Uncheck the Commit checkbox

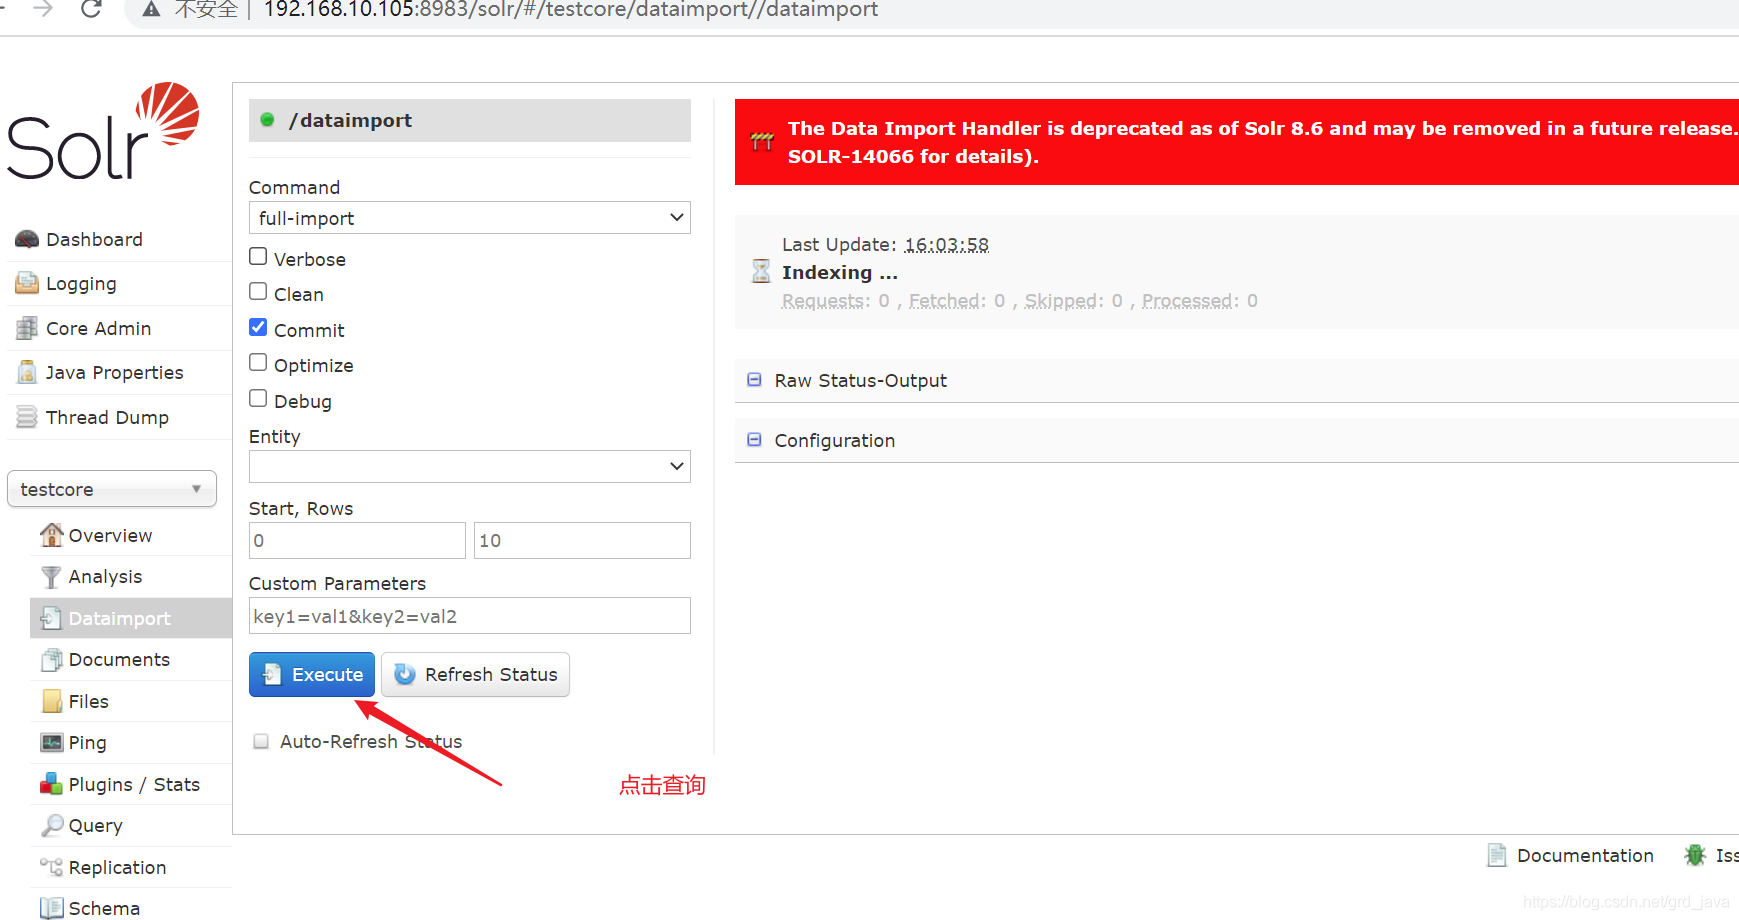[258, 328]
